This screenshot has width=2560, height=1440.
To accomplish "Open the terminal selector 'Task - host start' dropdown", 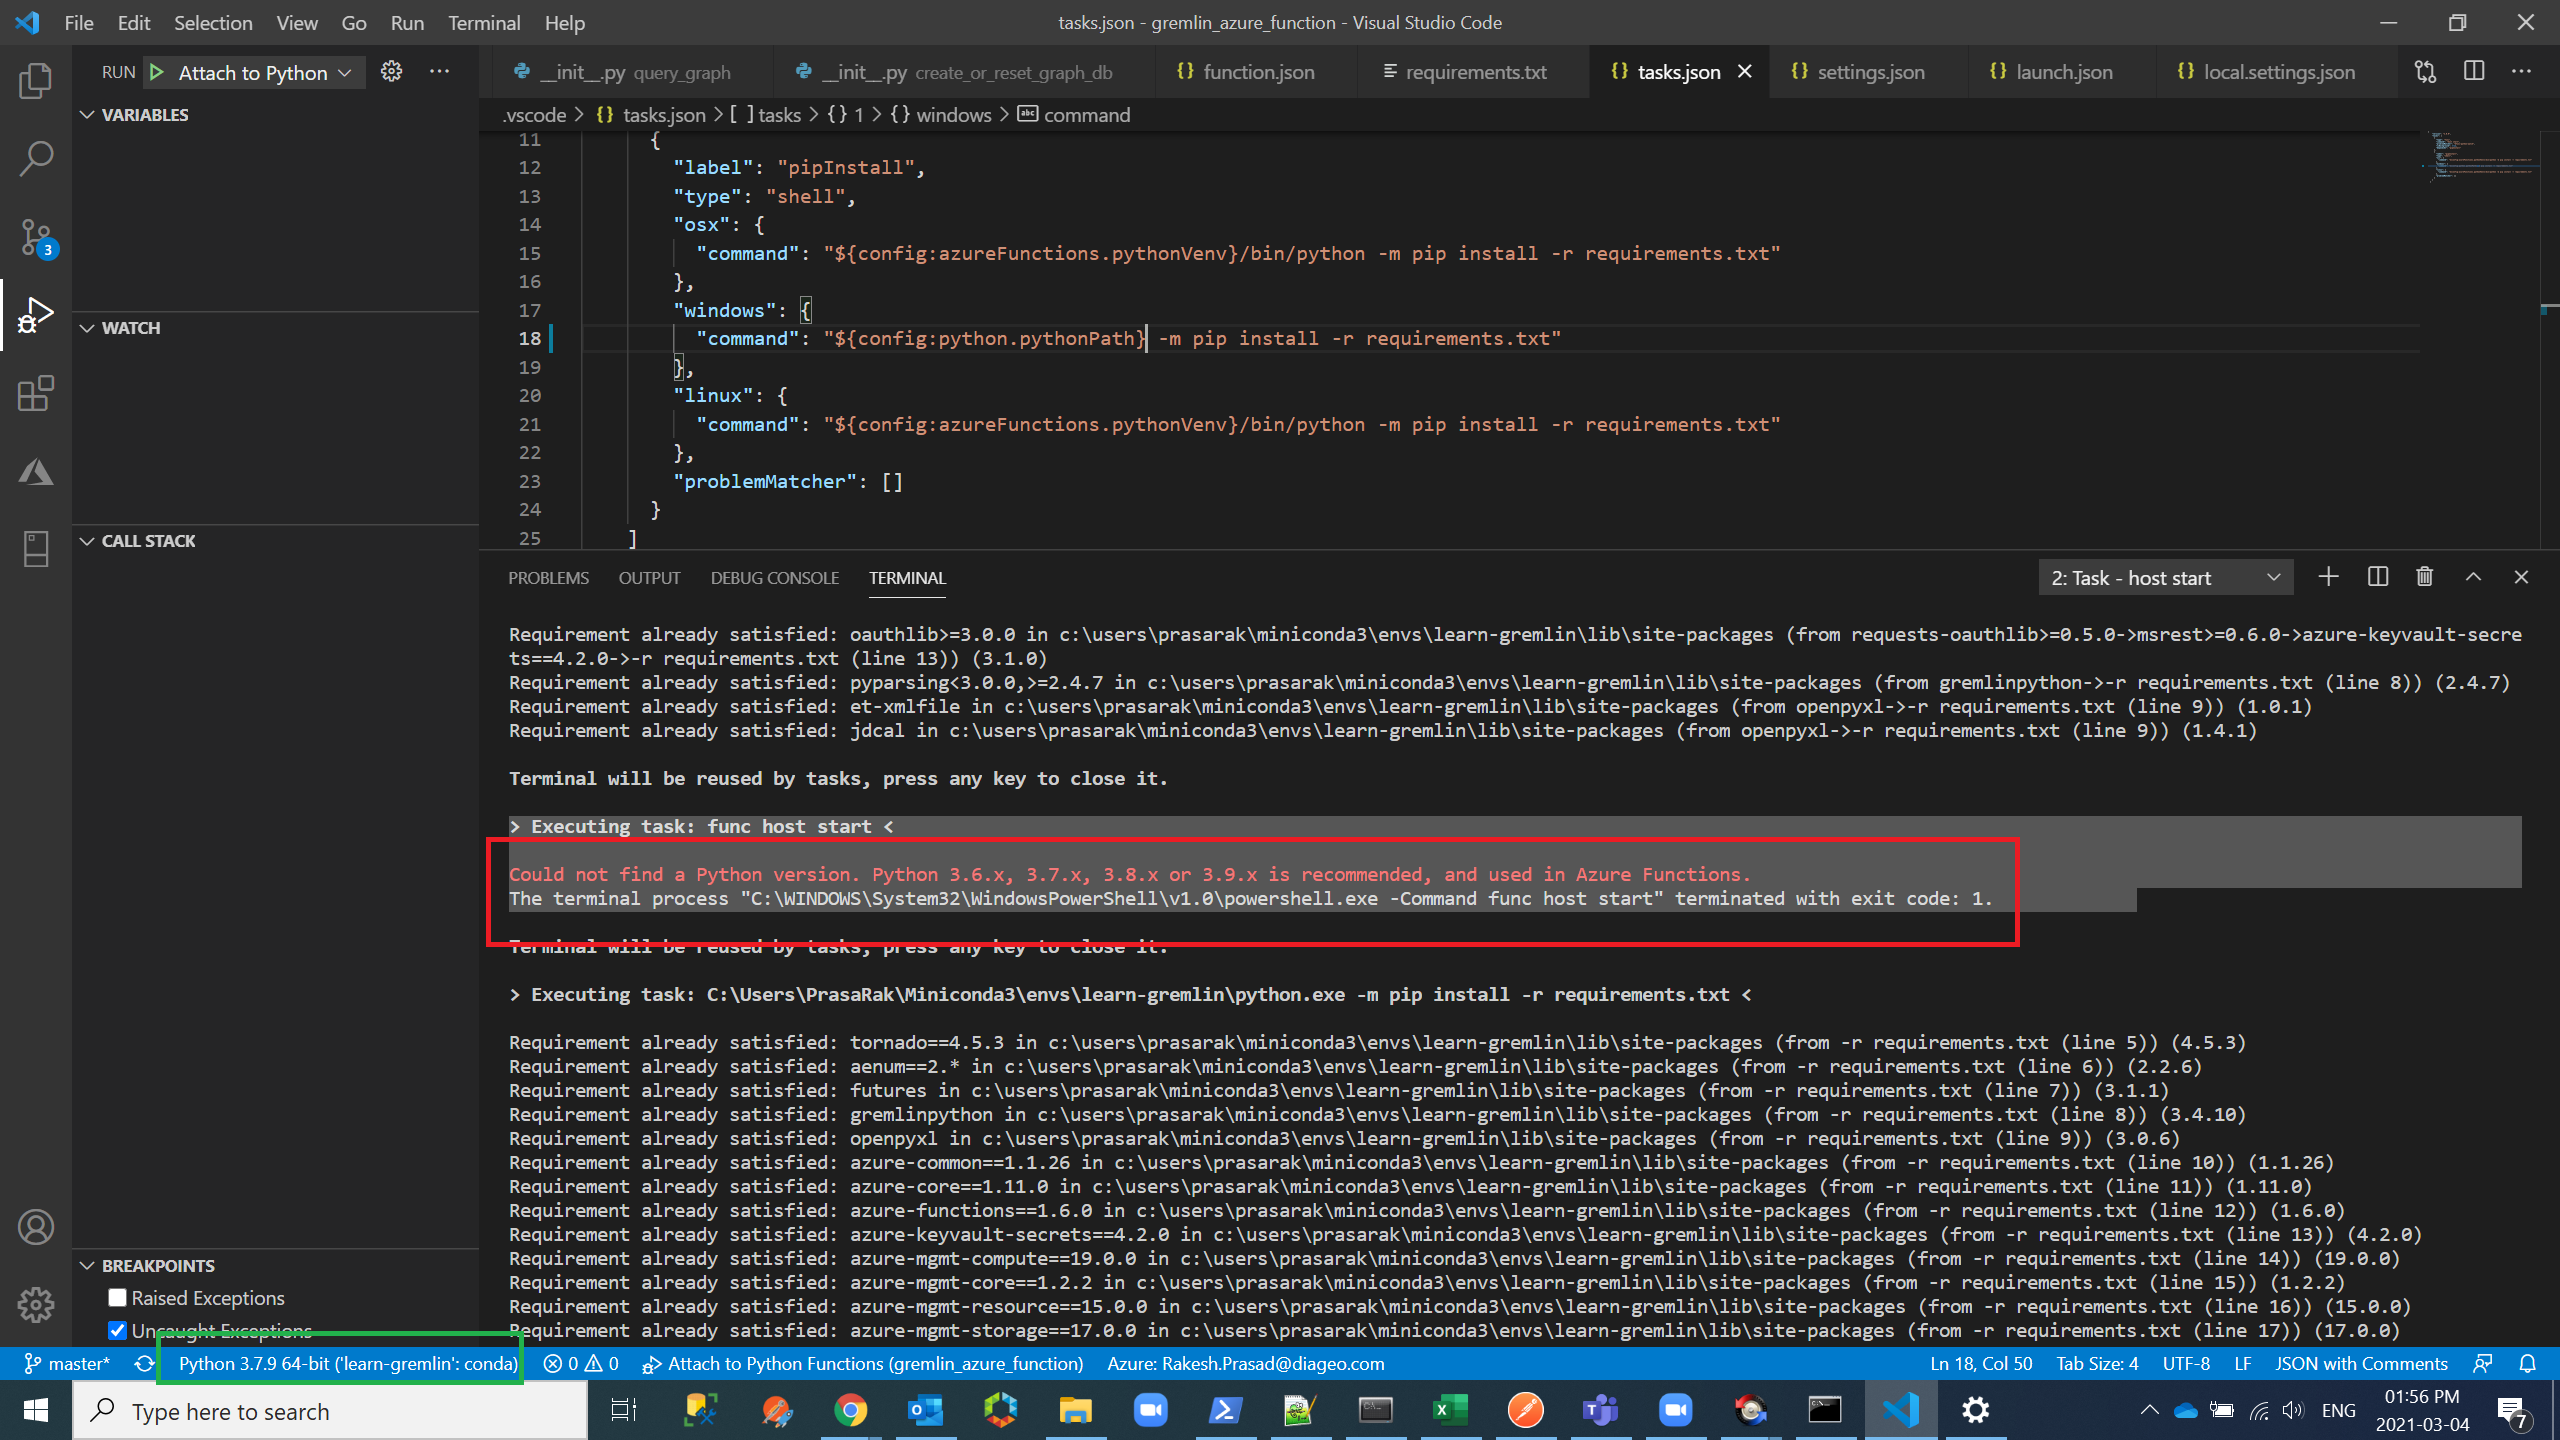I will (2165, 578).
